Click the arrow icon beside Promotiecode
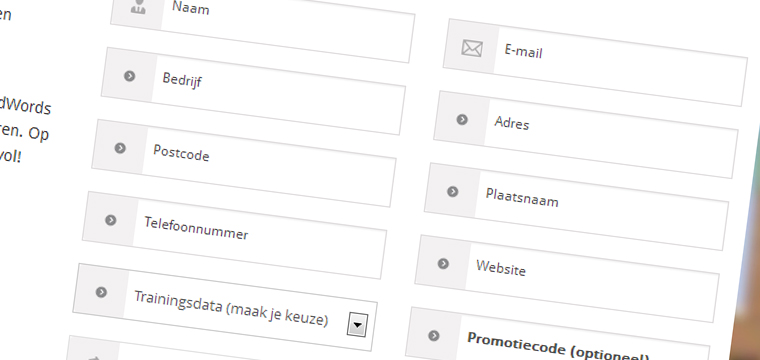The width and height of the screenshot is (760, 360). point(434,335)
